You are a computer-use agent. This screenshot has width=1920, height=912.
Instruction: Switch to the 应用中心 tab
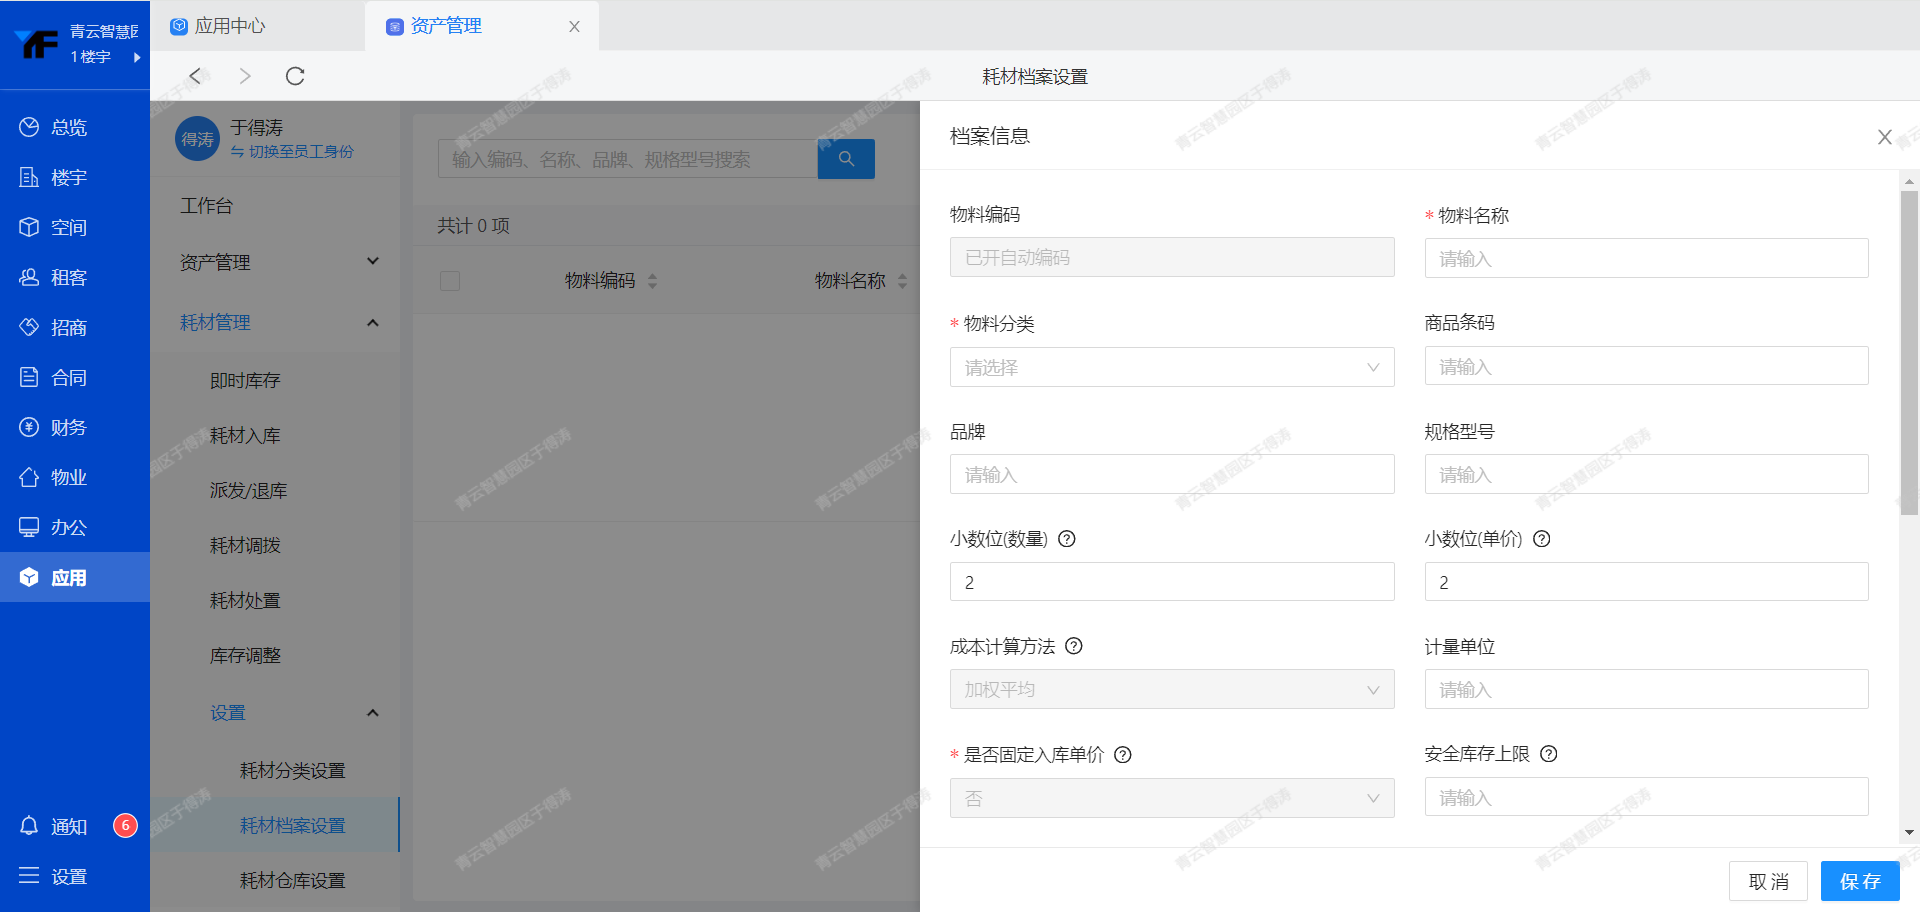click(x=230, y=26)
